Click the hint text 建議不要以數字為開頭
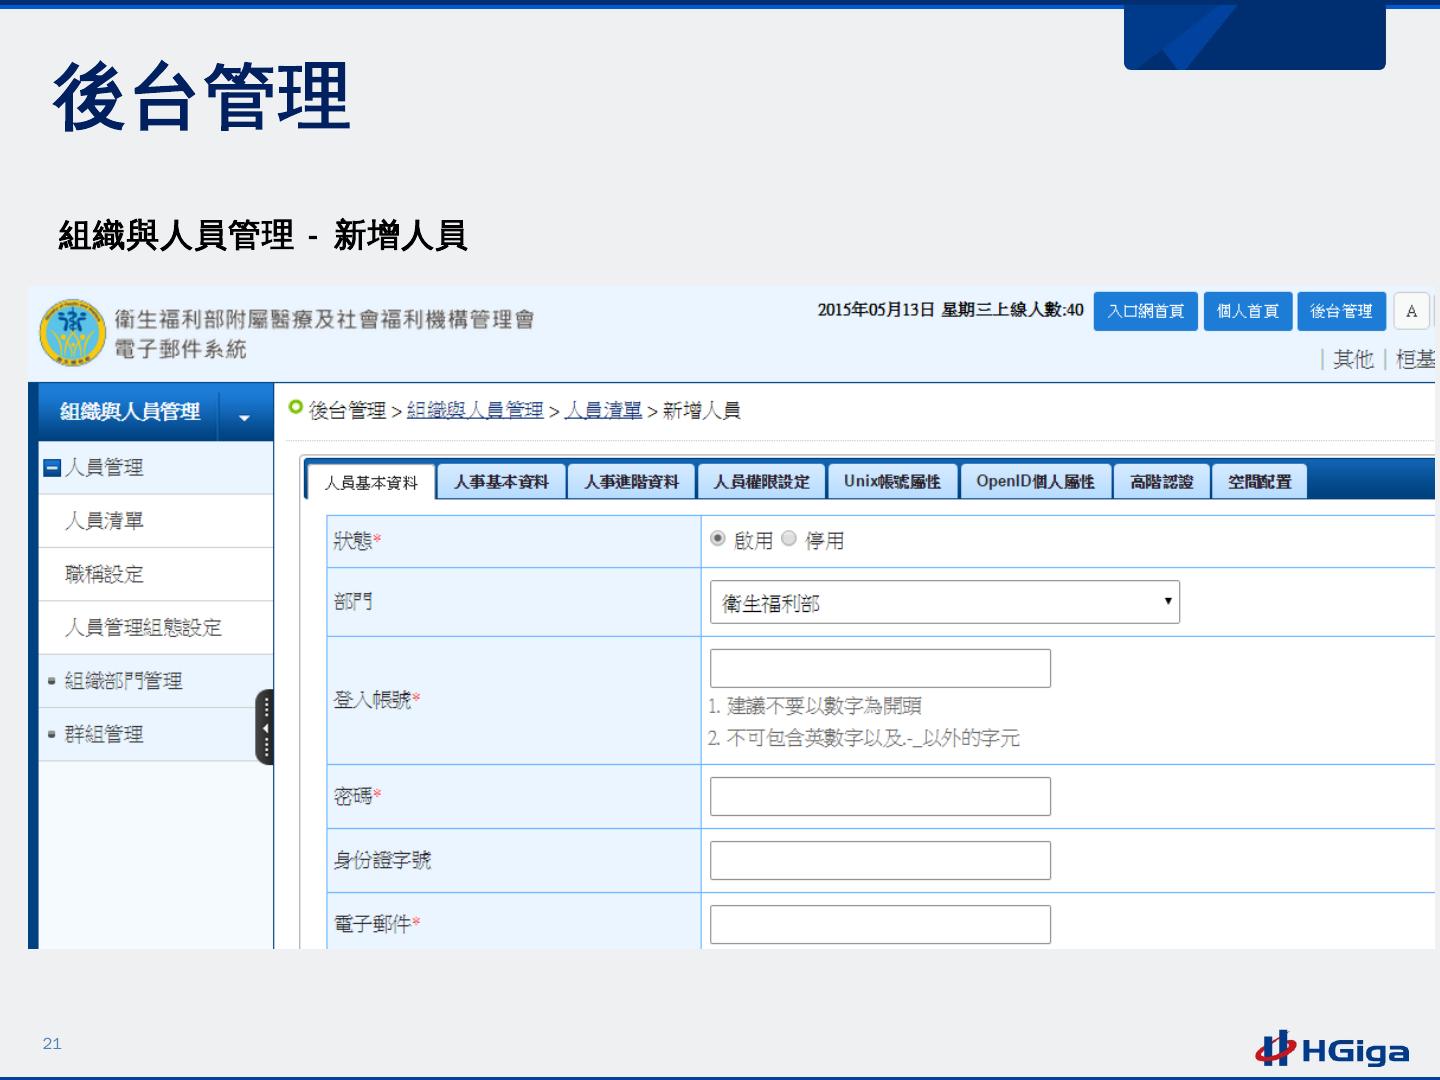This screenshot has width=1440, height=1080. tap(824, 706)
